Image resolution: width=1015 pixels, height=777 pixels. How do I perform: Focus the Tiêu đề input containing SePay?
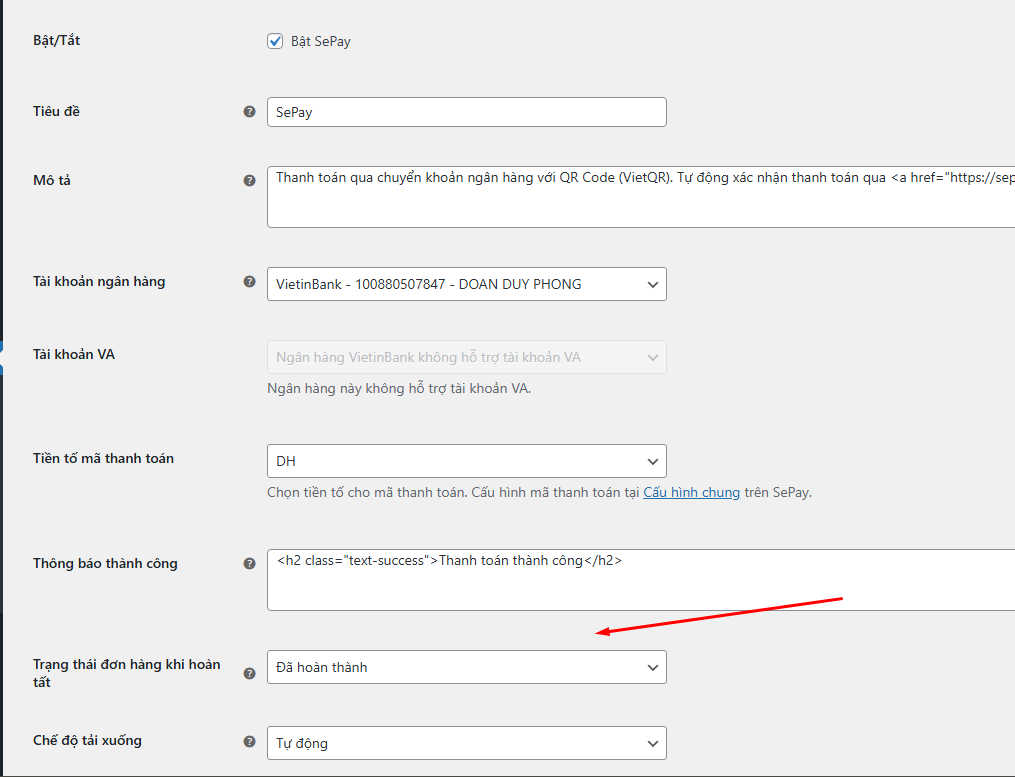[467, 112]
